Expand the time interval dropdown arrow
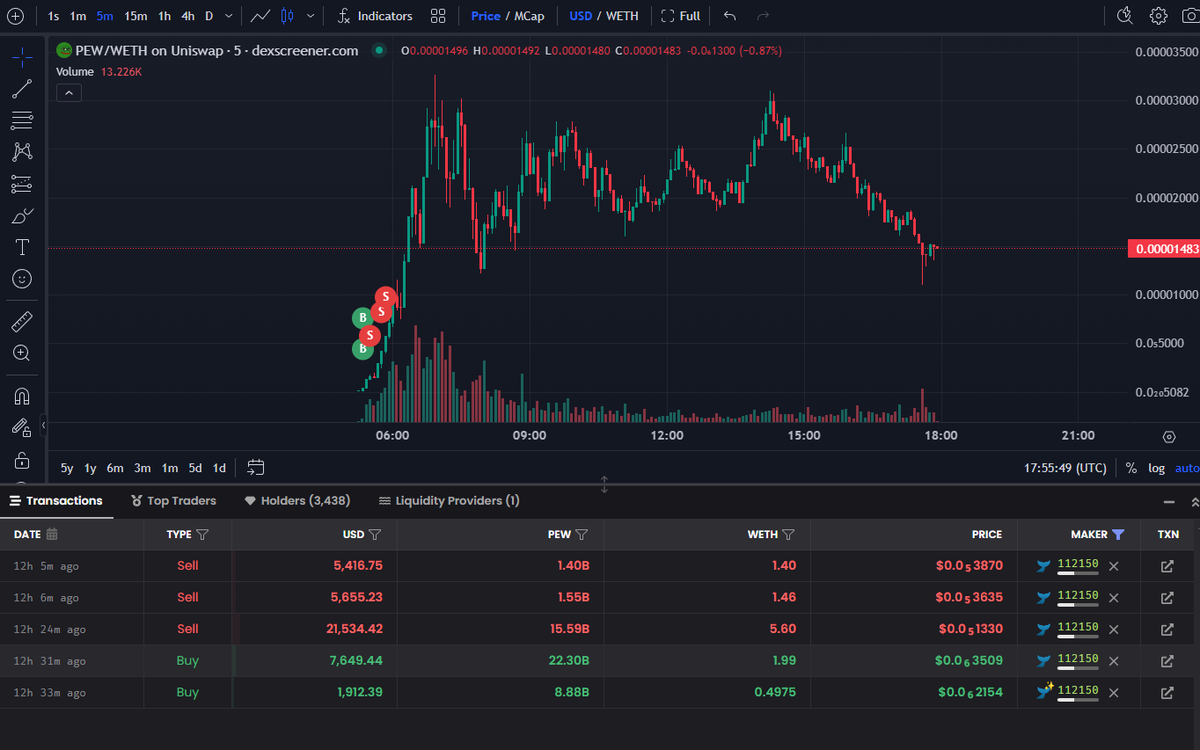Image resolution: width=1200 pixels, height=750 pixels. coord(230,16)
